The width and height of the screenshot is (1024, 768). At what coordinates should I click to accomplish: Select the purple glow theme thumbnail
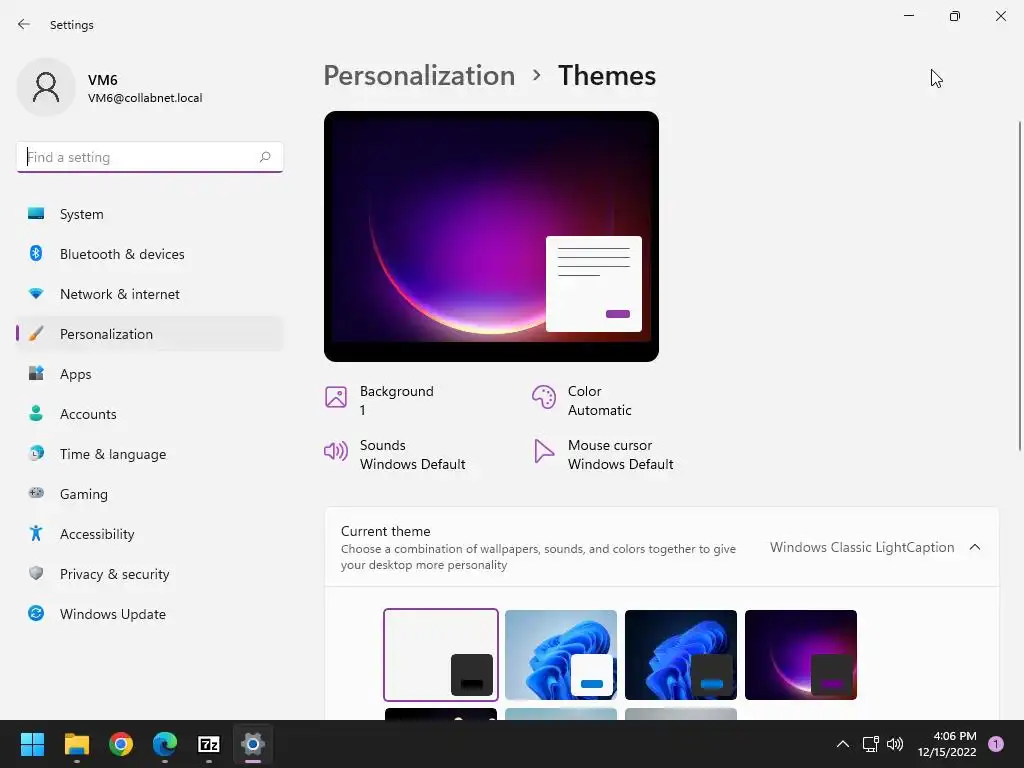point(801,654)
